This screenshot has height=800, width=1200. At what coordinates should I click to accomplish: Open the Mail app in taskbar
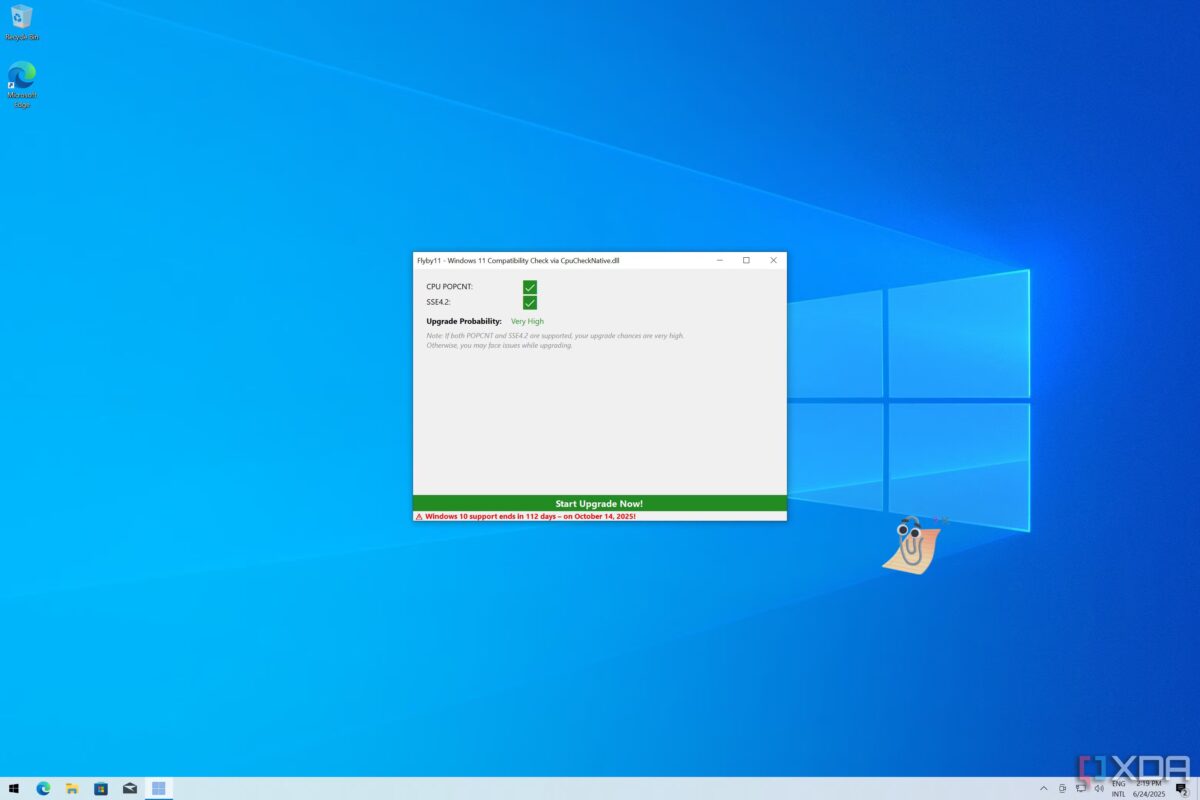[x=130, y=788]
